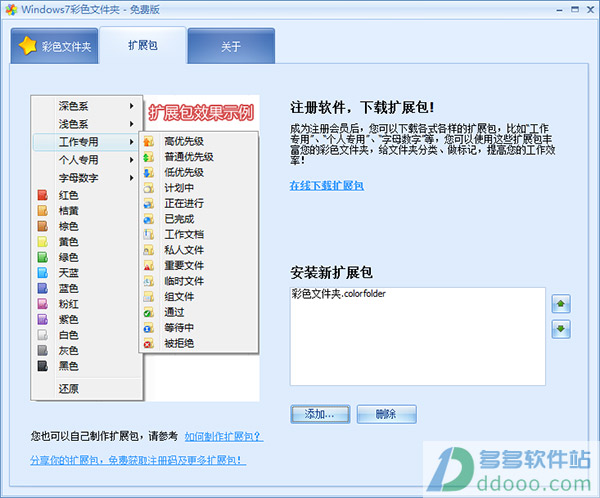Select the 个人专用 menu item
Viewport: 600px width, 498px height.
pyautogui.click(x=86, y=160)
